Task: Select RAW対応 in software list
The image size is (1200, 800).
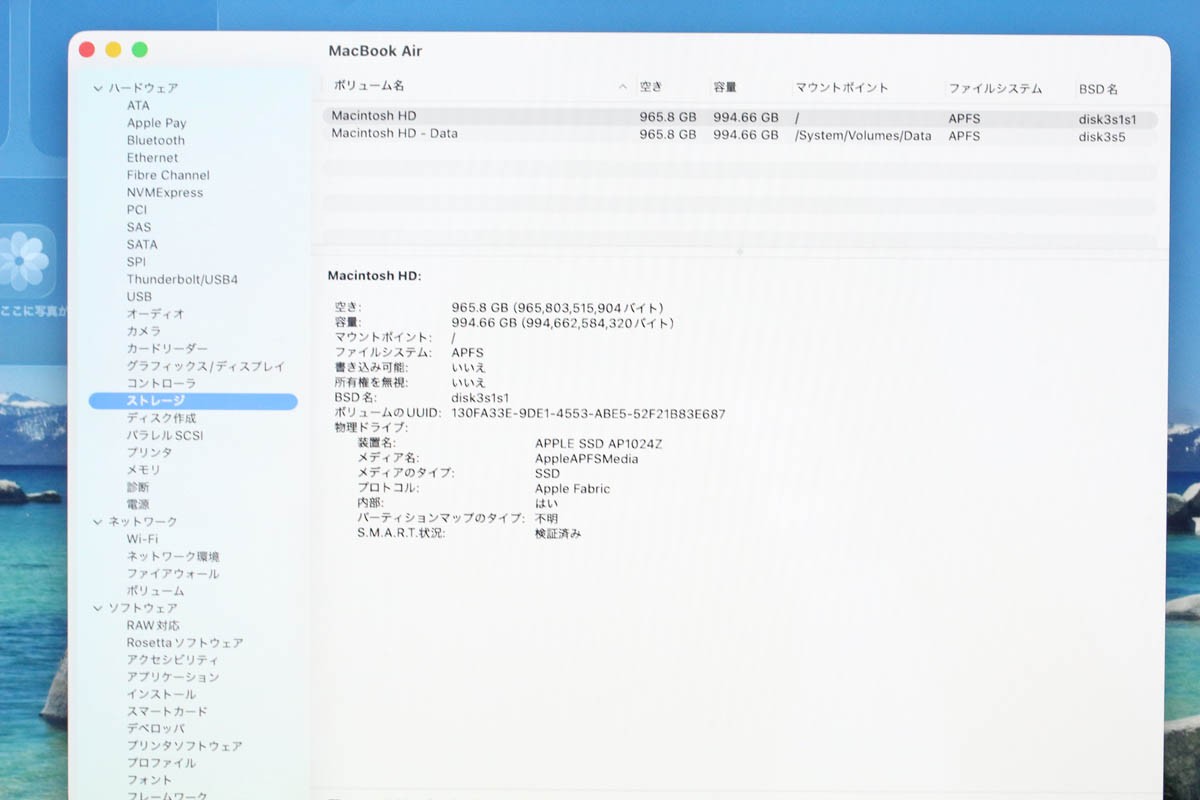Action: 153,626
